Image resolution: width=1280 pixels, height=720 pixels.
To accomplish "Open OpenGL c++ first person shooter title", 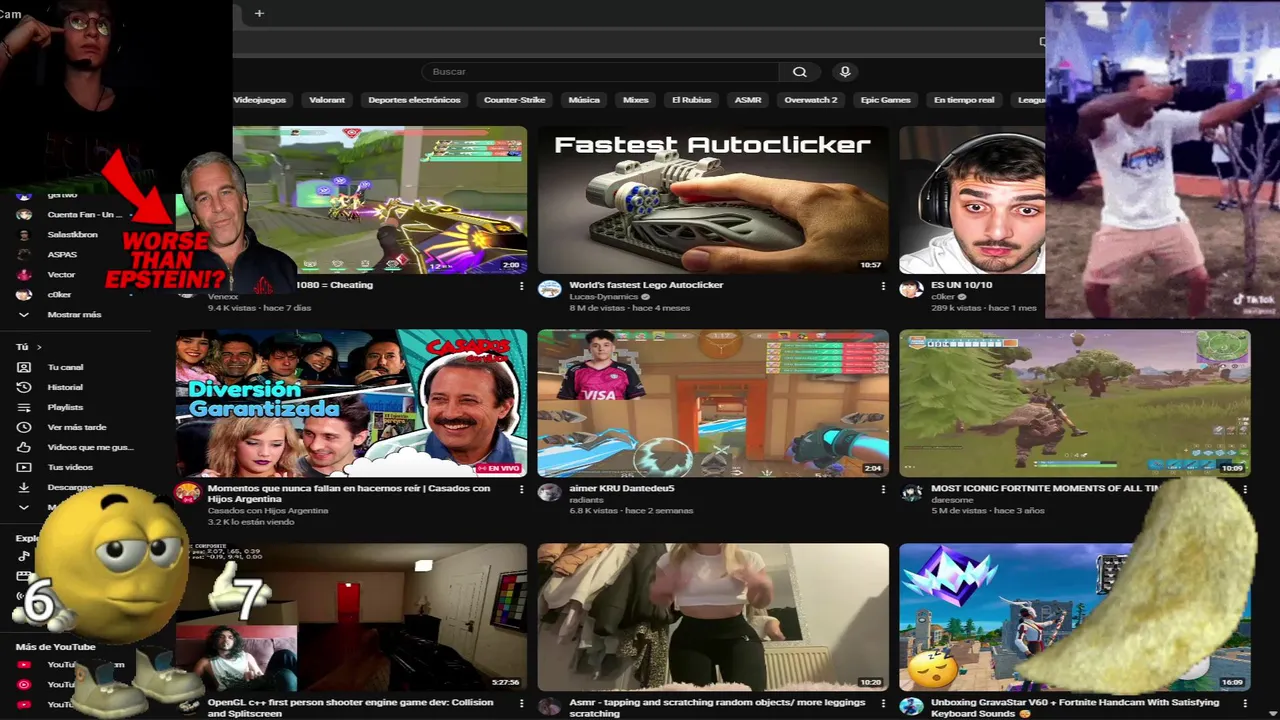I will click(x=350, y=707).
